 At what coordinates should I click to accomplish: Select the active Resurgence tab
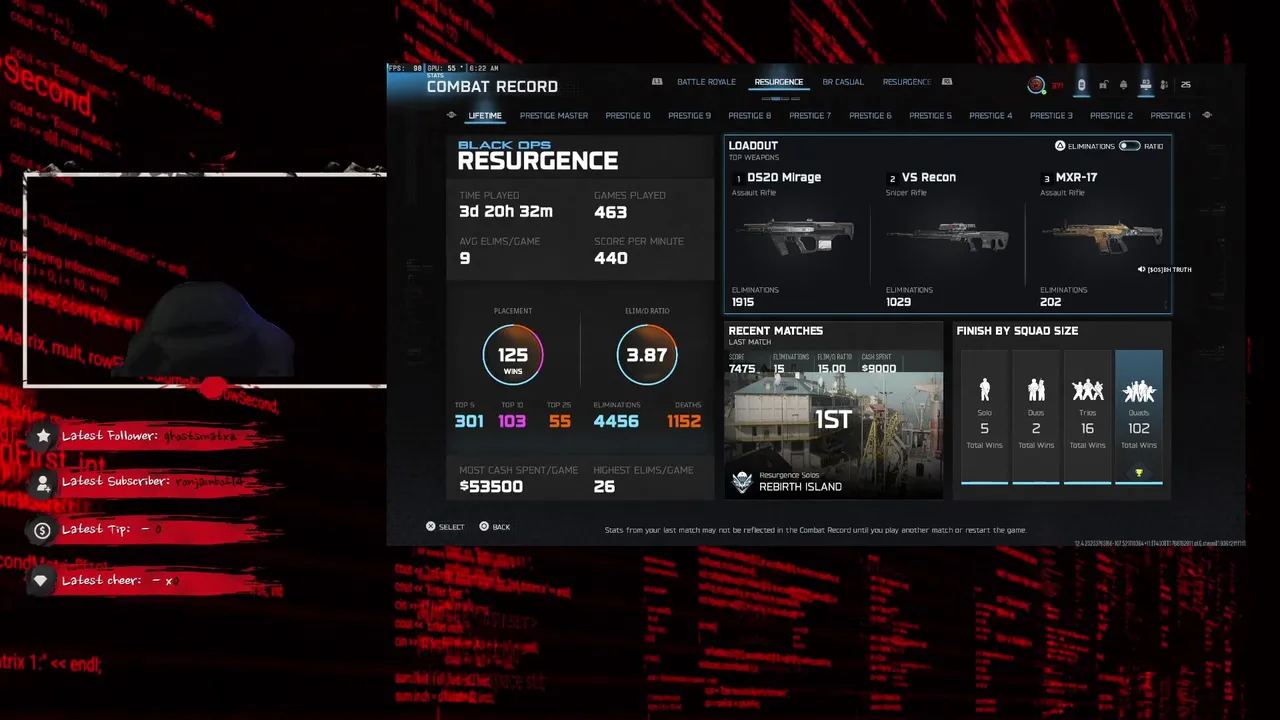coord(779,82)
